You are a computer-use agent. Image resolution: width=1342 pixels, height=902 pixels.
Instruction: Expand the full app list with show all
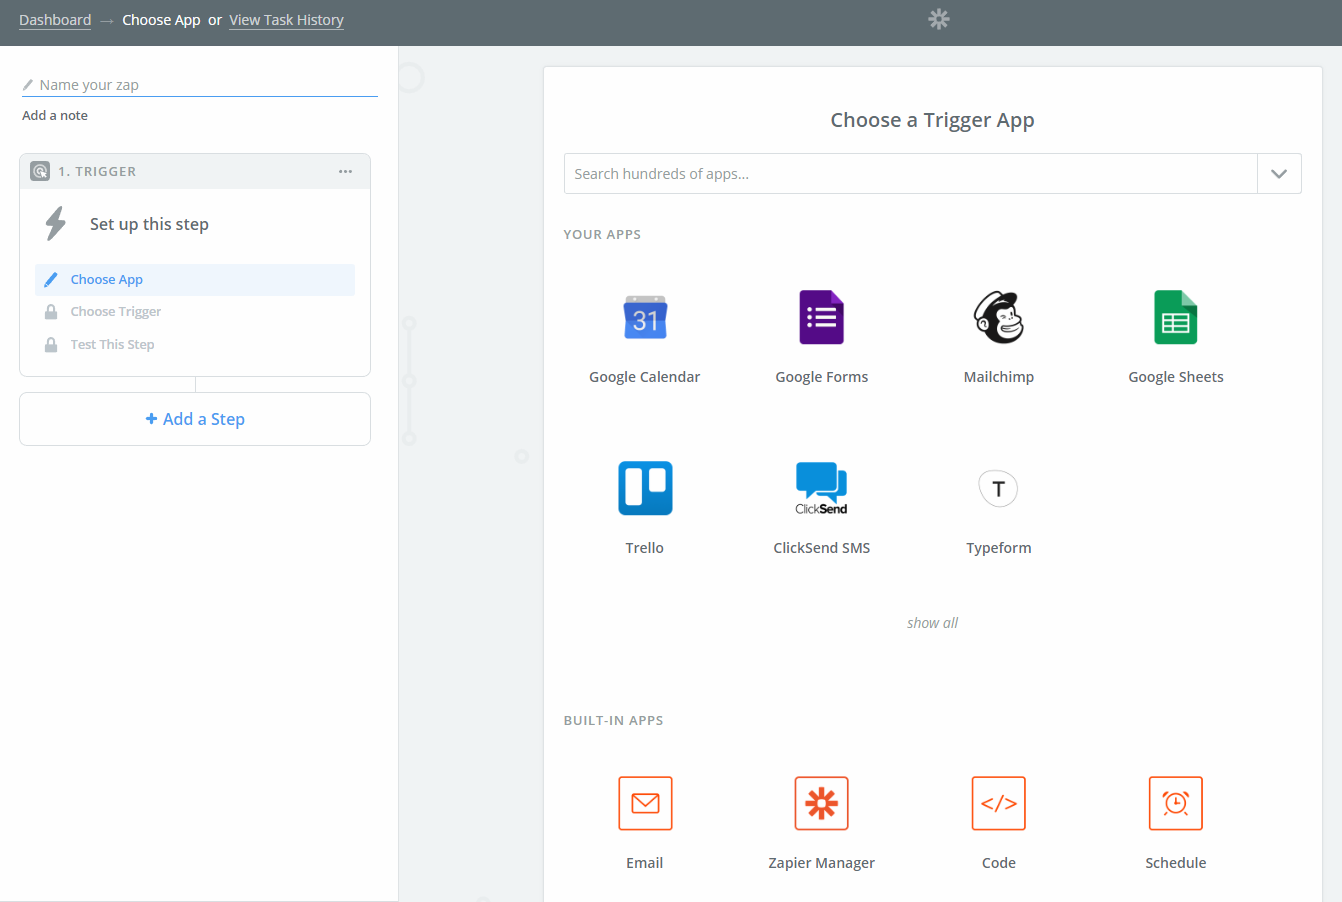[x=932, y=623]
